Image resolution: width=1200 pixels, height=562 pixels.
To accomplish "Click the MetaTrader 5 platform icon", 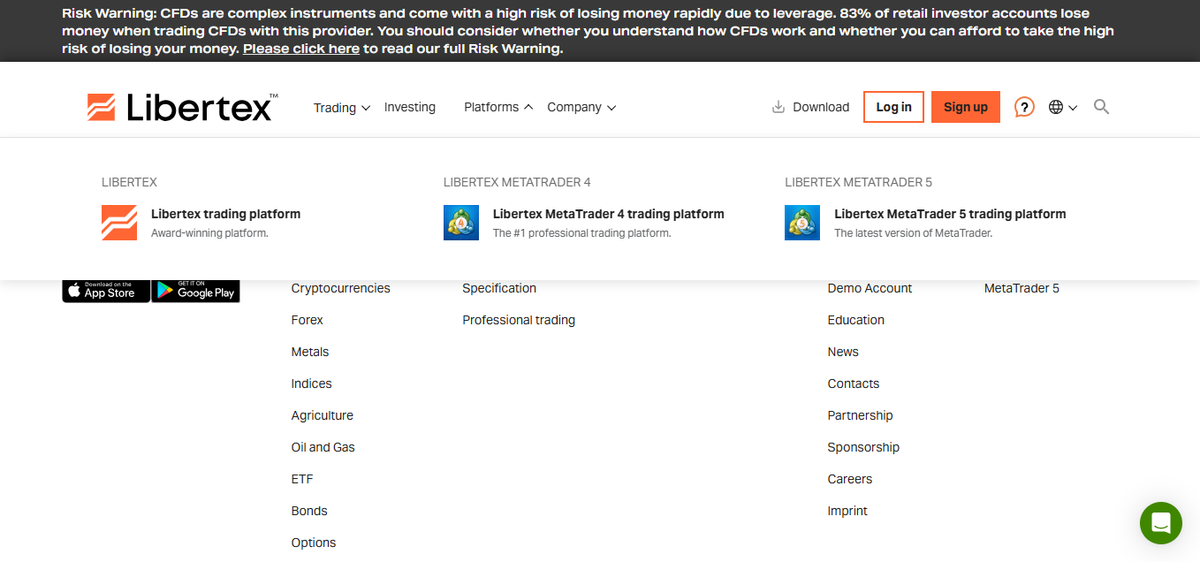I will (803, 222).
